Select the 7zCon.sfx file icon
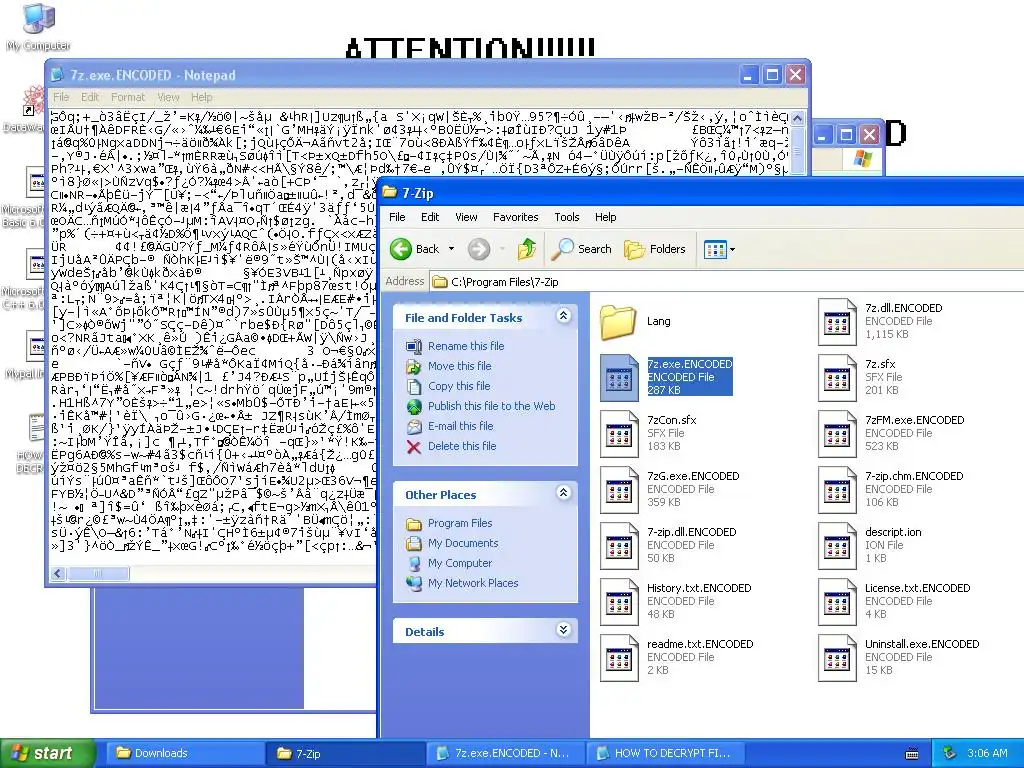1024x768 pixels. [x=619, y=434]
